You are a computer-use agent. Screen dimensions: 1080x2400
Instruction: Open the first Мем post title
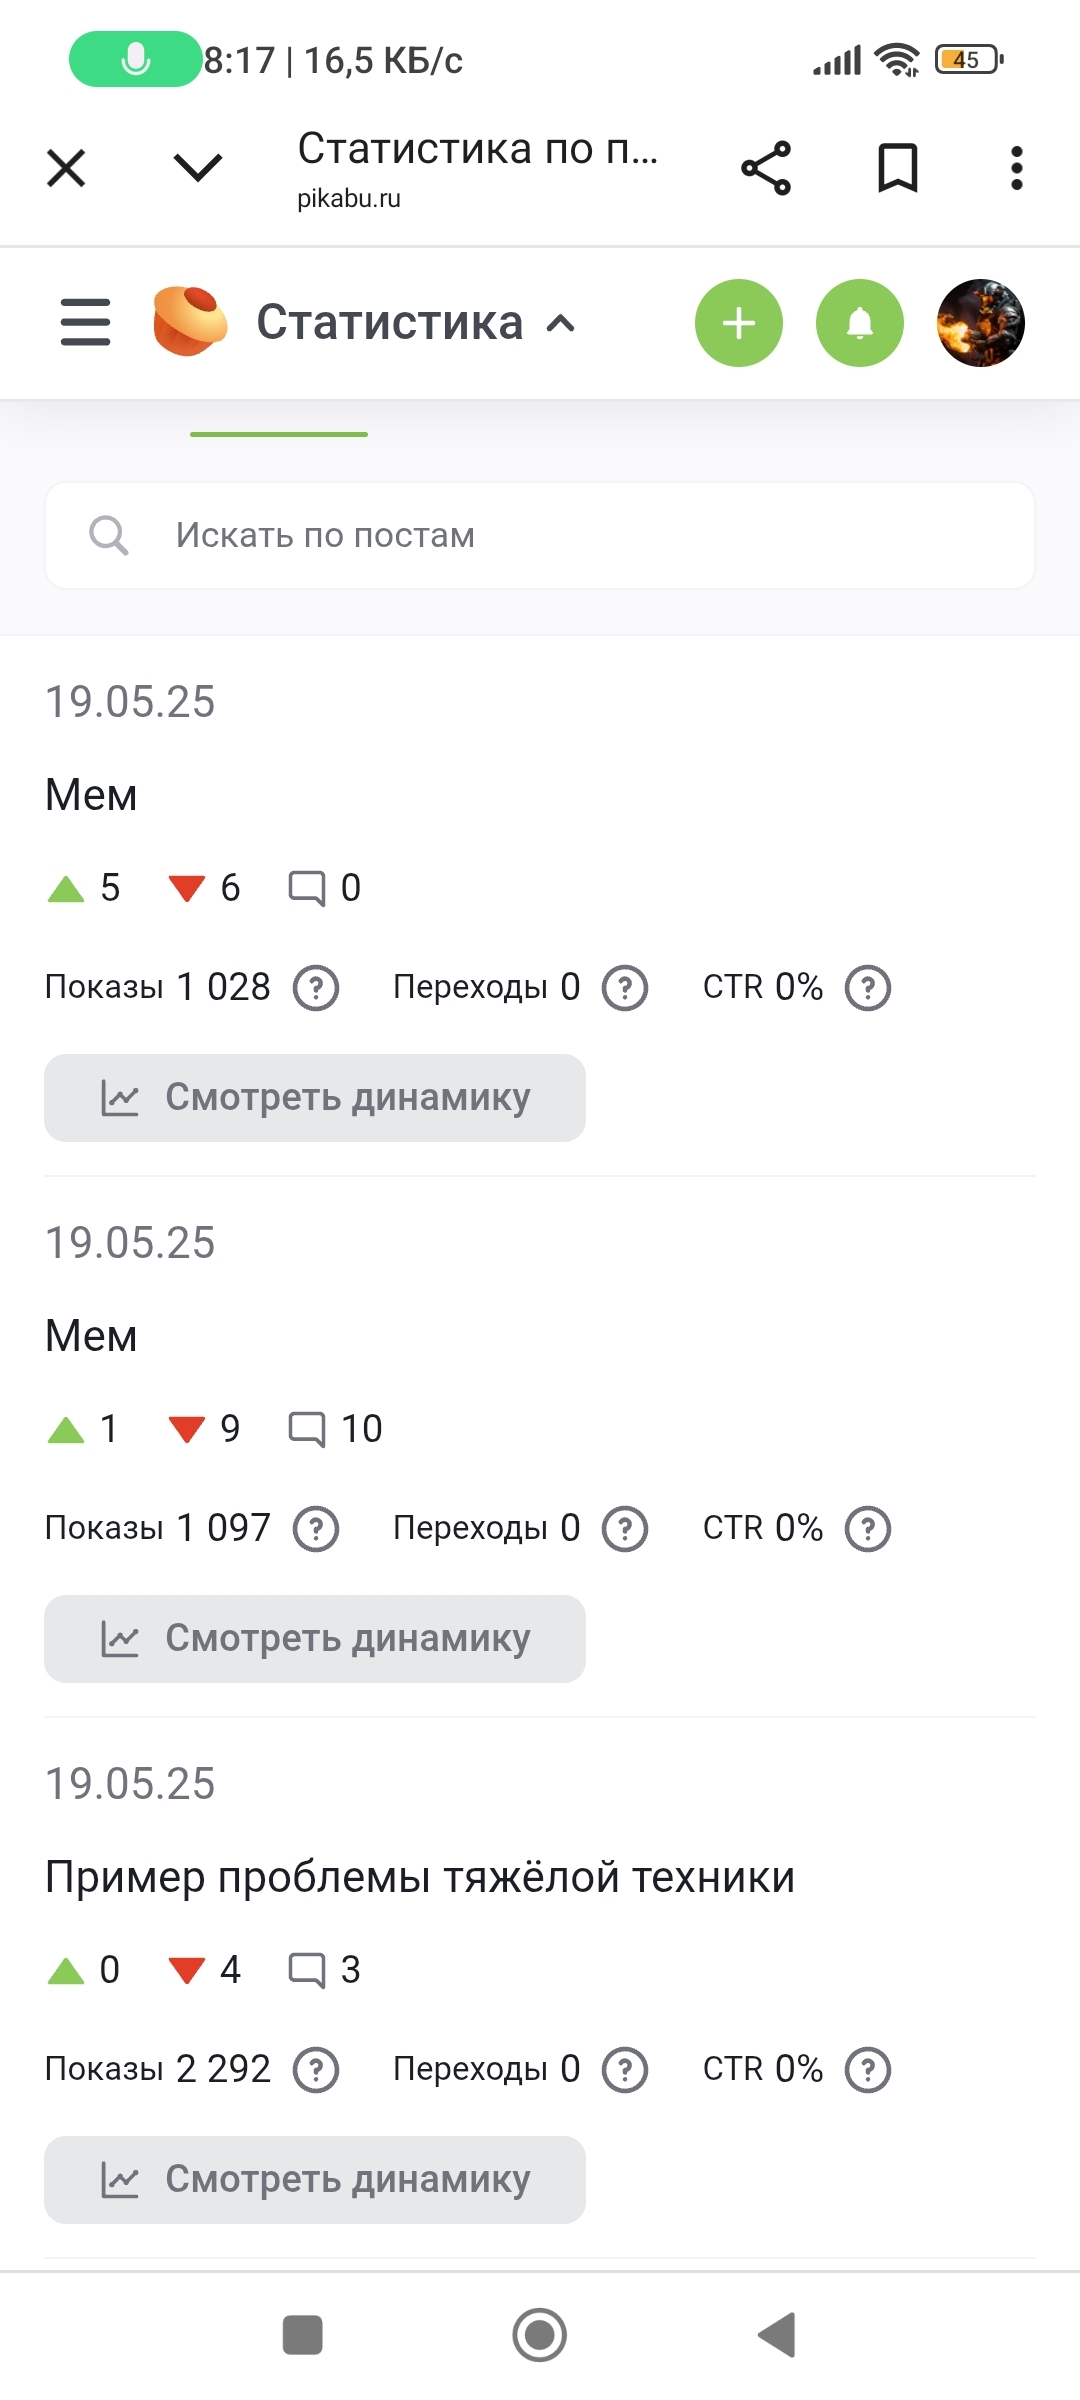click(91, 795)
